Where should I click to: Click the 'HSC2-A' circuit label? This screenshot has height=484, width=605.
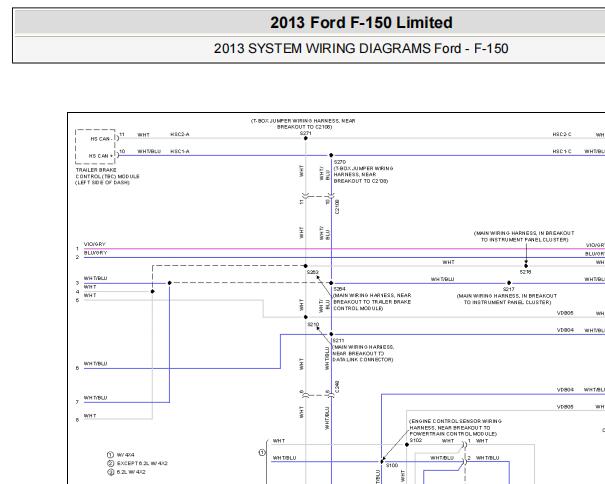(x=180, y=134)
